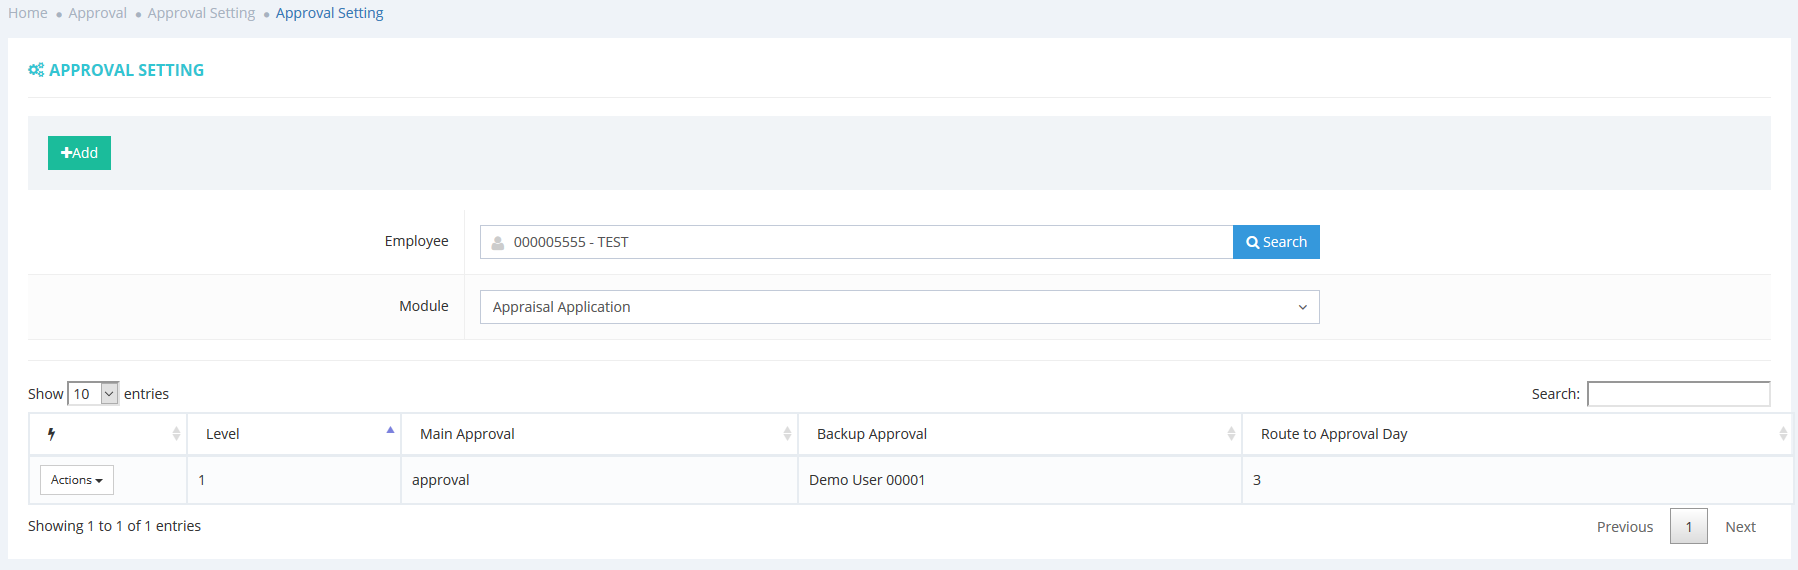
Task: Open the Show entries count dropdown
Action: pos(93,394)
